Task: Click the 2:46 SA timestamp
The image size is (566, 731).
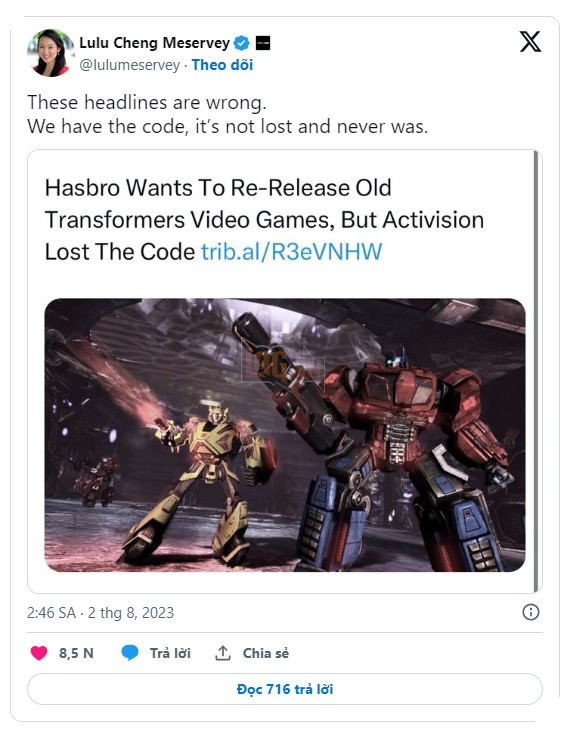Action: 51,612
